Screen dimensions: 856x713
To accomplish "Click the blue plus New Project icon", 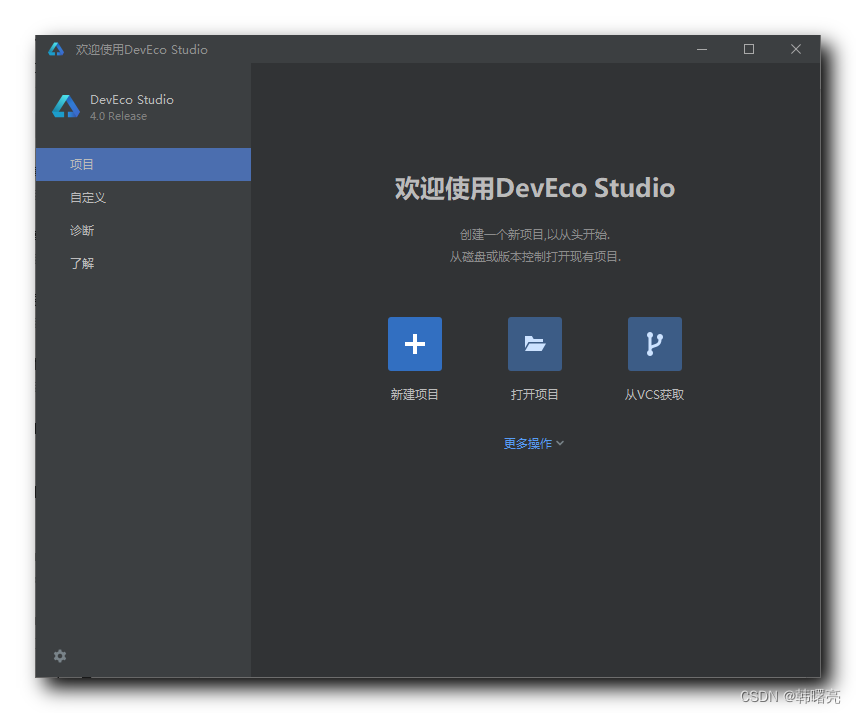I will [414, 344].
